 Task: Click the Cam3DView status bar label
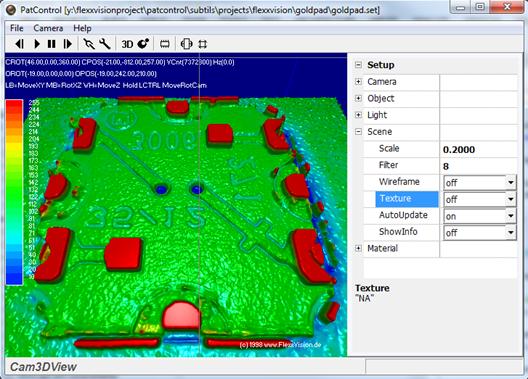pos(43,367)
